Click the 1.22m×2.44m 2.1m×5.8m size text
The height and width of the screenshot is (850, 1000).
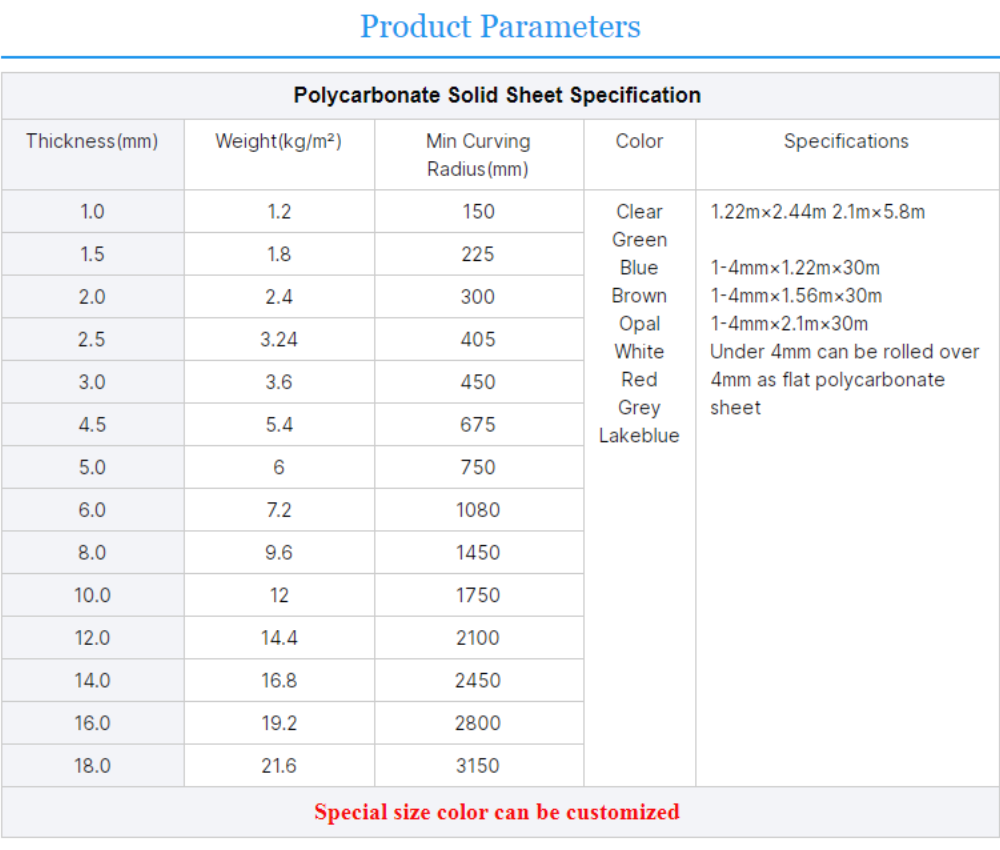818,212
